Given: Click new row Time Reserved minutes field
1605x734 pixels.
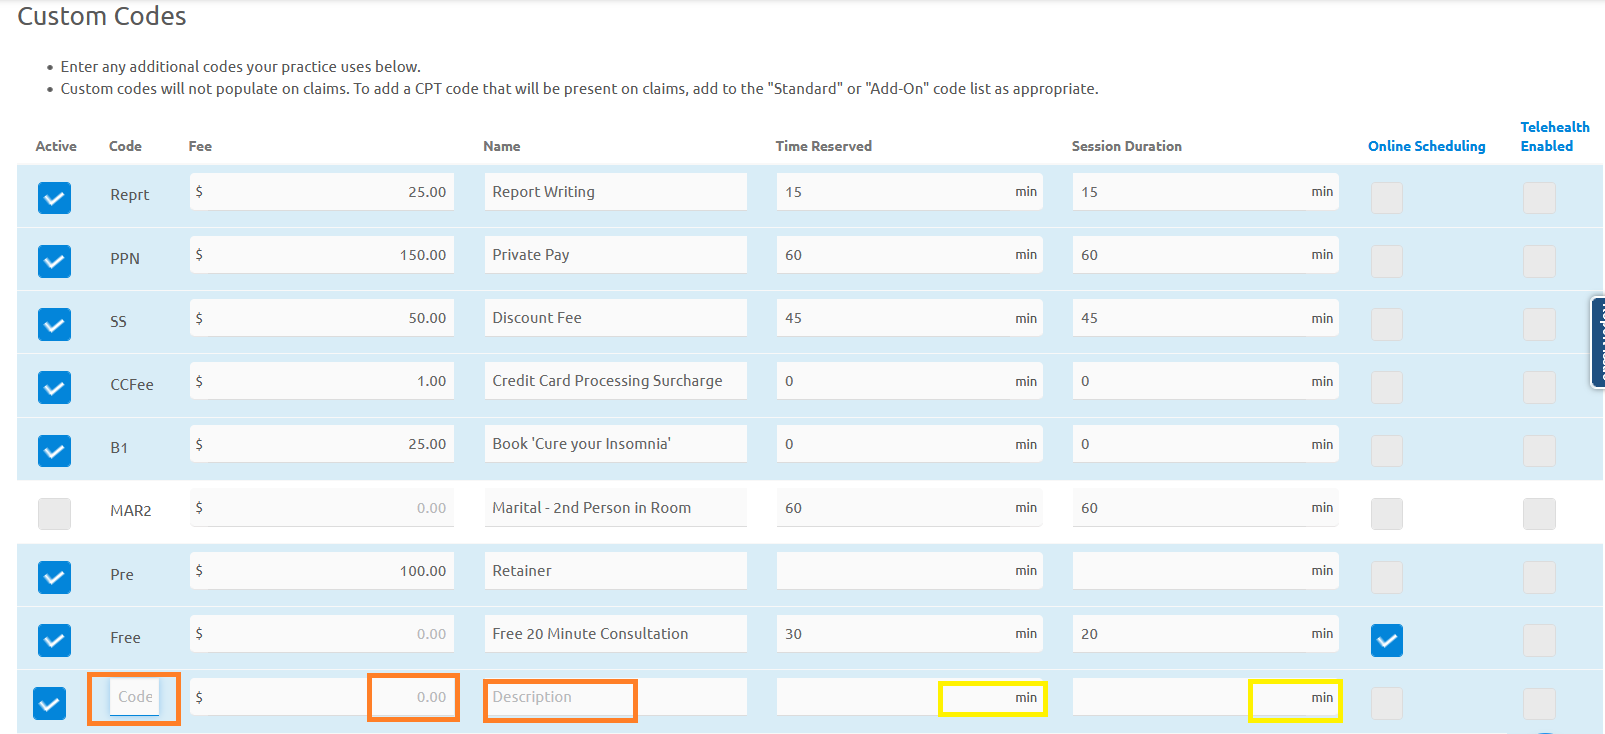Looking at the screenshot, I should pyautogui.click(x=909, y=697).
